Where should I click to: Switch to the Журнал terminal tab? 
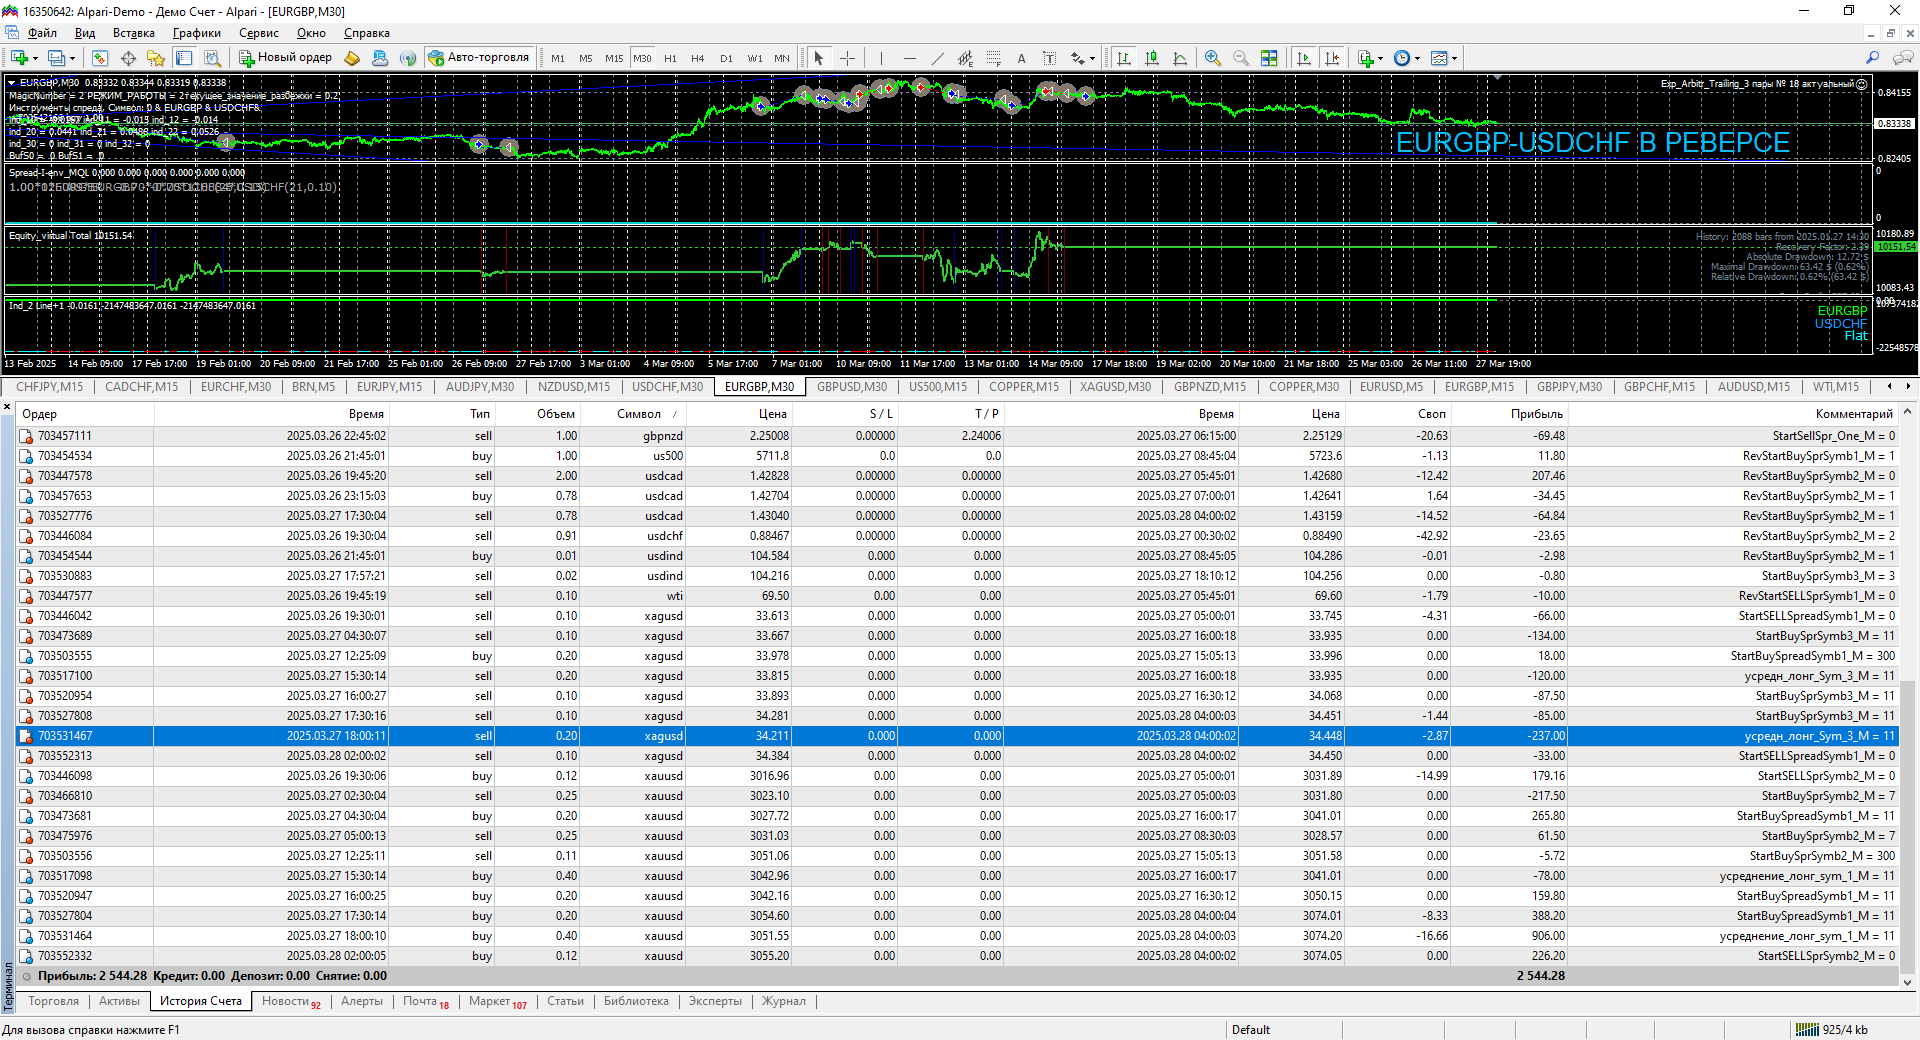[x=783, y=1001]
